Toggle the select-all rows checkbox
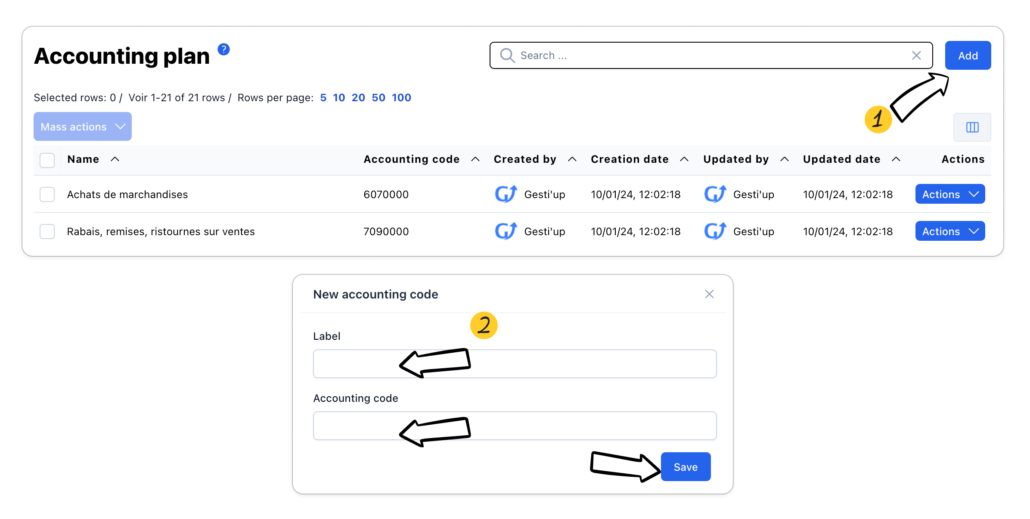1030x519 pixels. point(47,160)
